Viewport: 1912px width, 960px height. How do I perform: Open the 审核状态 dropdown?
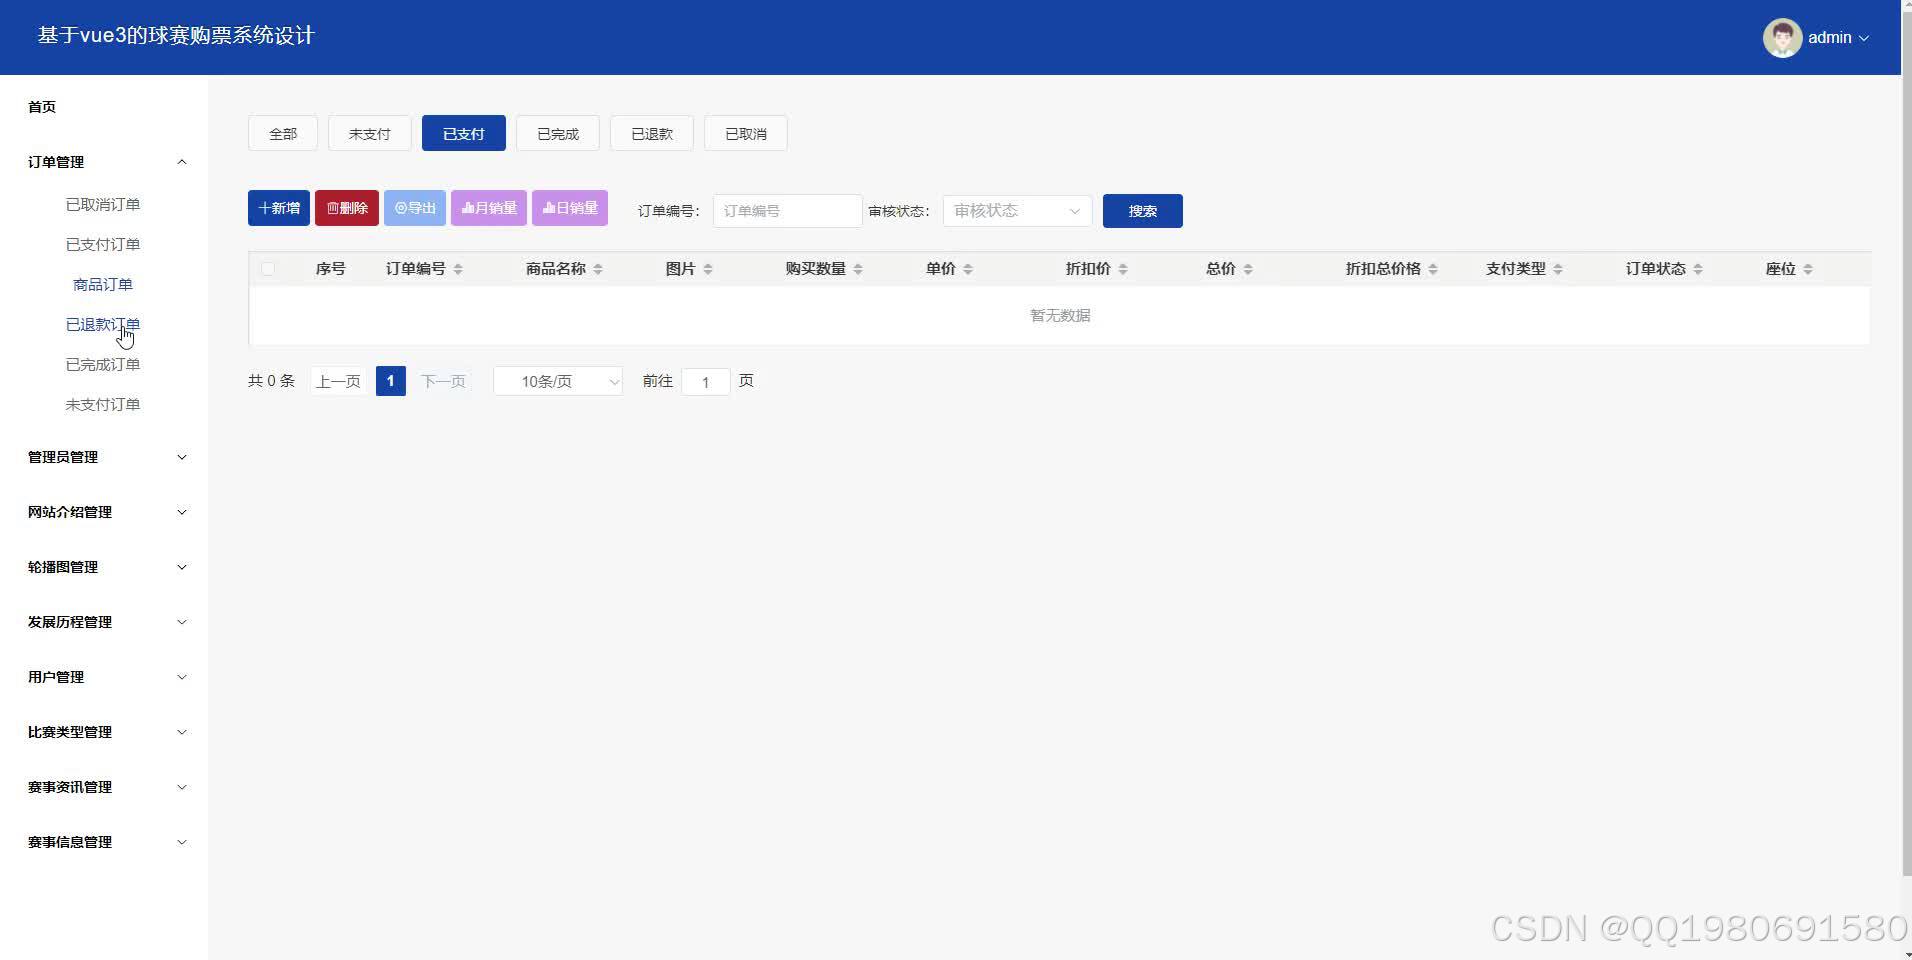[1016, 210]
